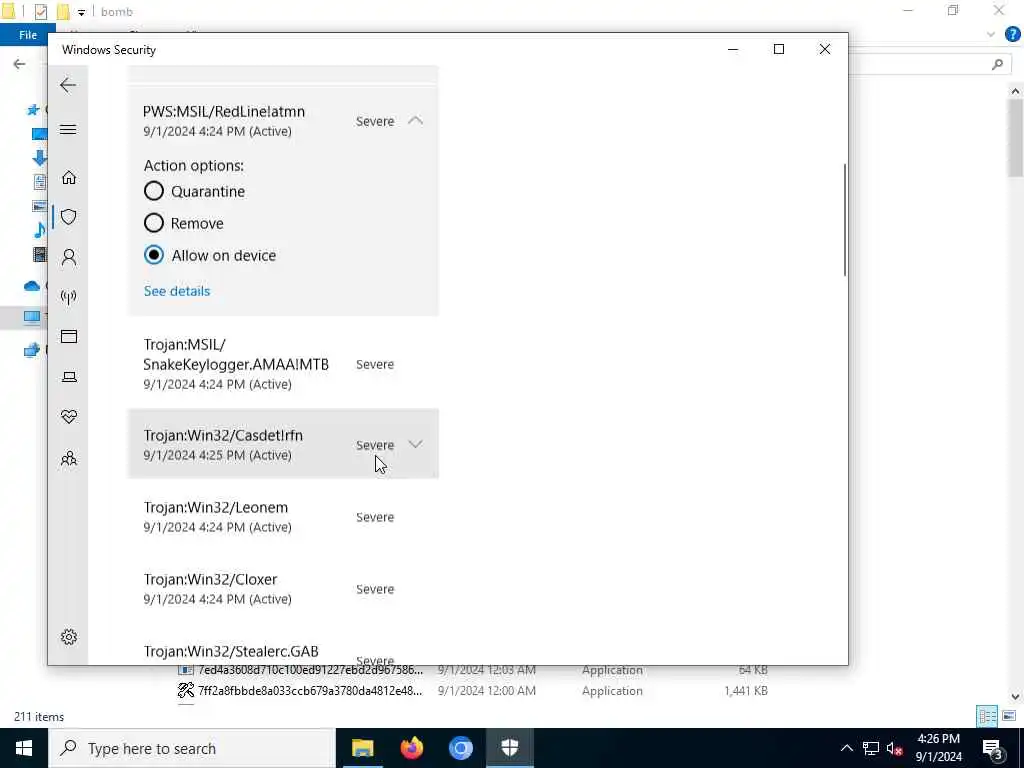Viewport: 1024px width, 768px height.
Task: Open the Home page icon in sidebar
Action: point(69,177)
